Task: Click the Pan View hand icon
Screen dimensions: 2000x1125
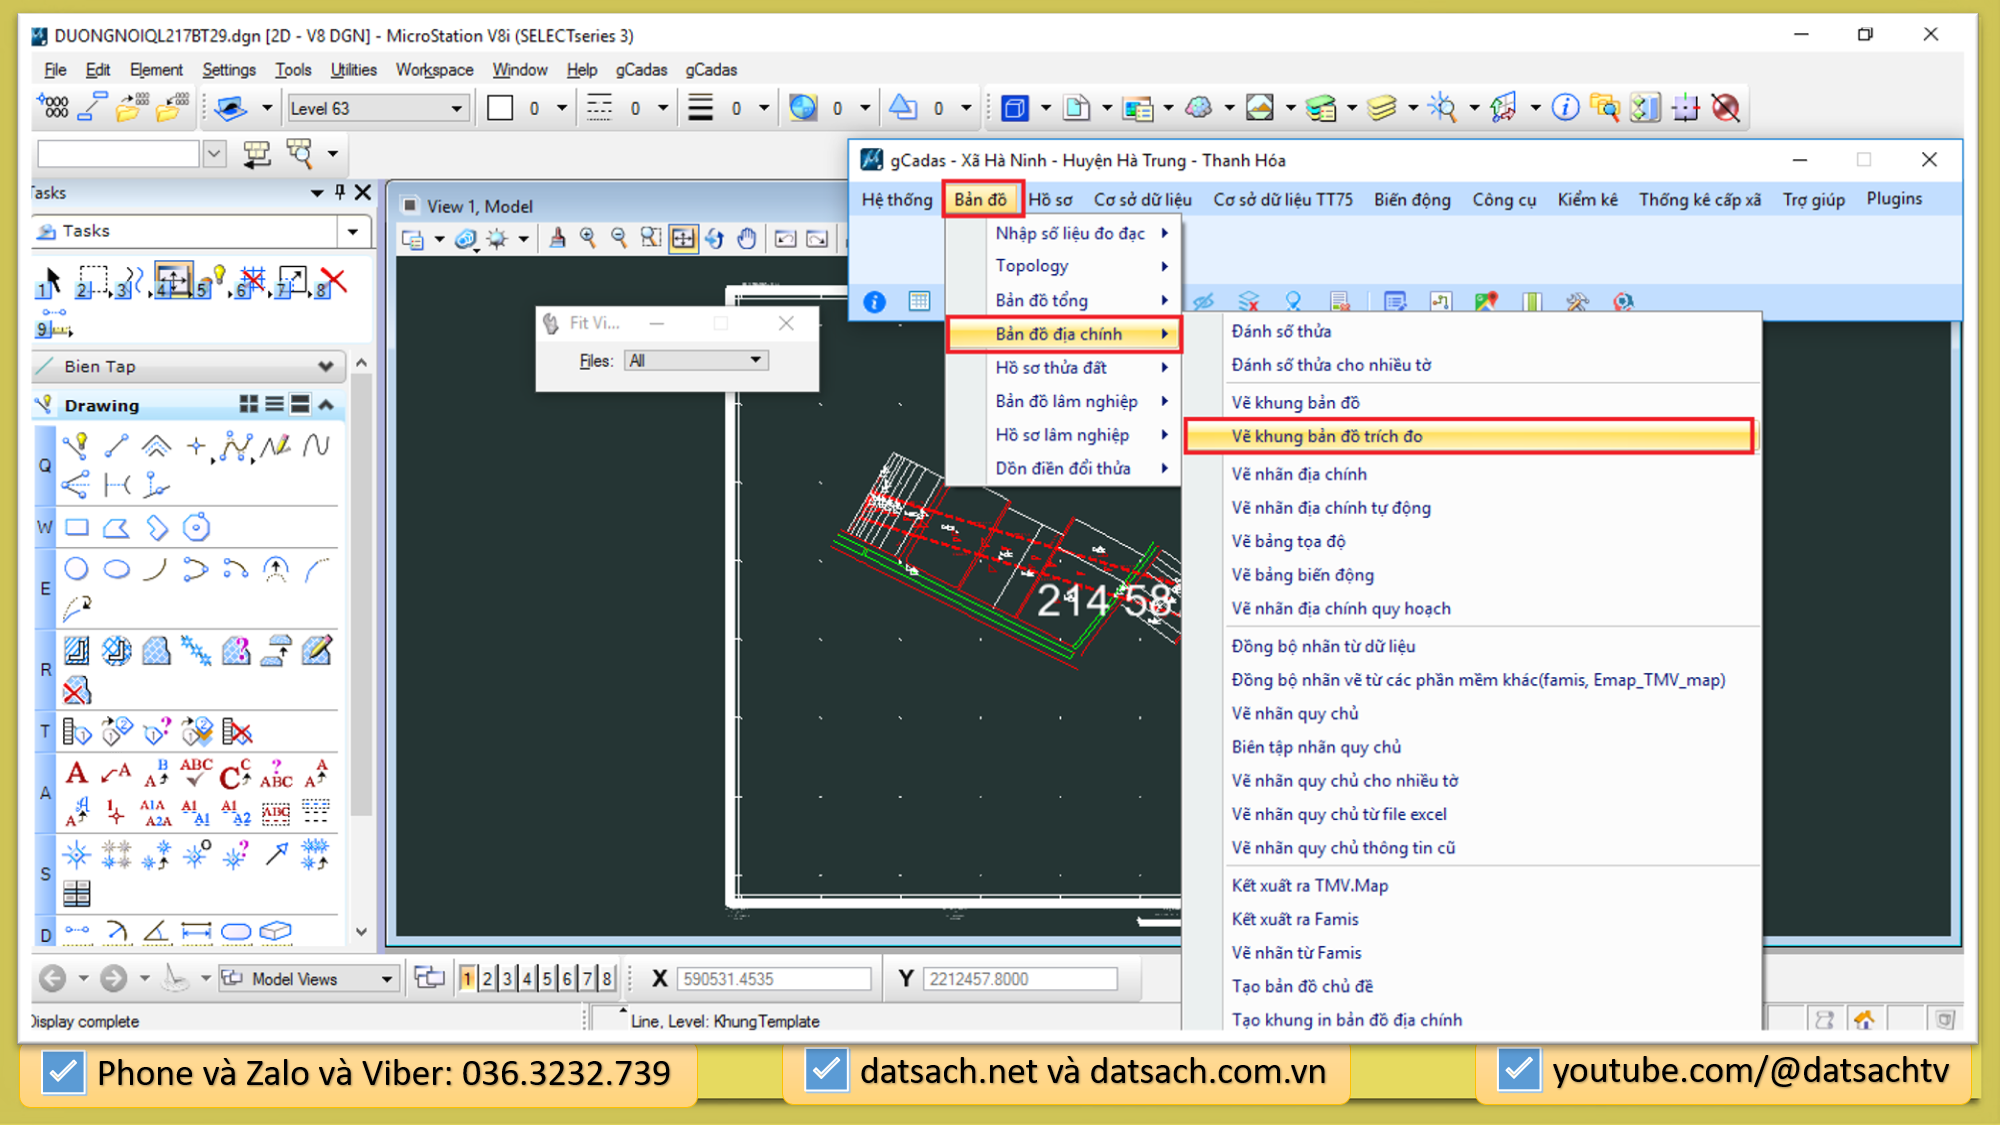Action: [x=747, y=238]
